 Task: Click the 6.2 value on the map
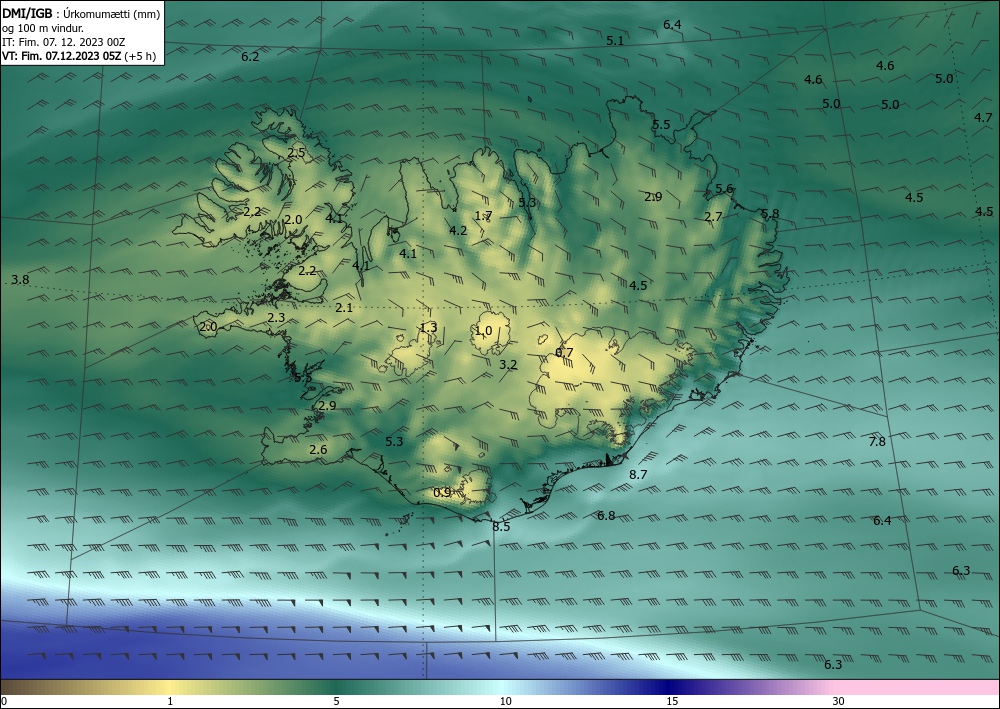tap(250, 57)
